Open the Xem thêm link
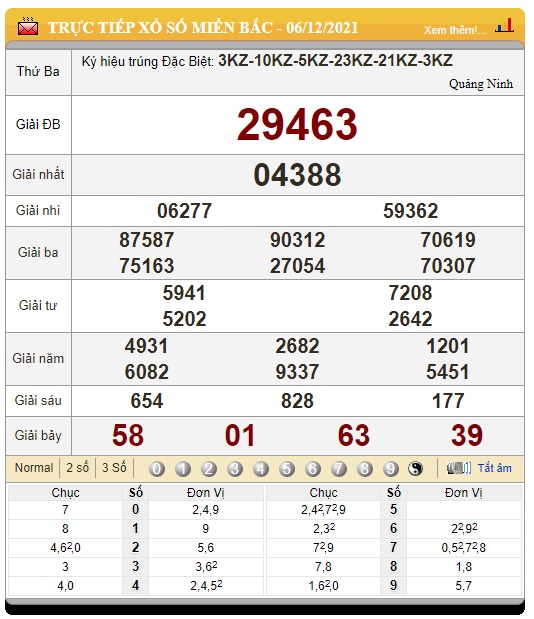Viewport: 534px width, 619px height. (455, 30)
